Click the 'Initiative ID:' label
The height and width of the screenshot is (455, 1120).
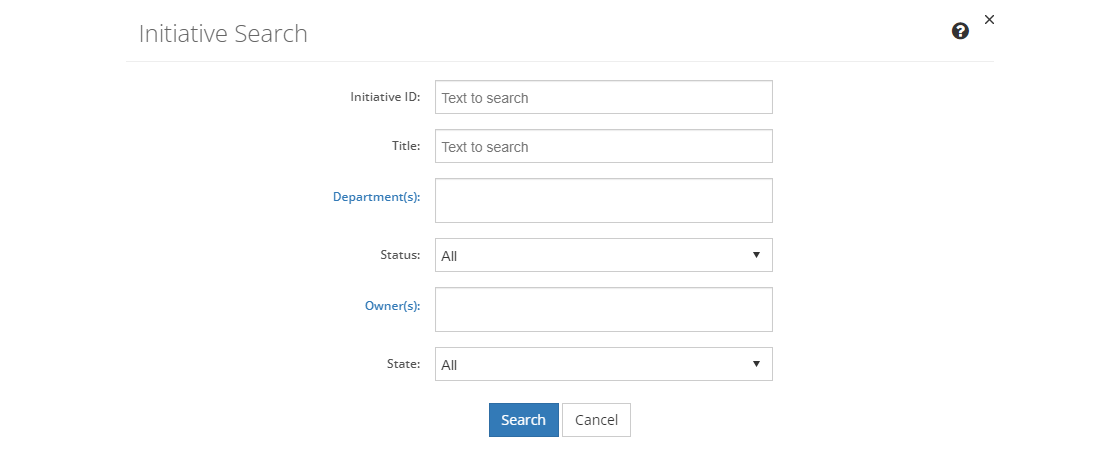(x=385, y=97)
